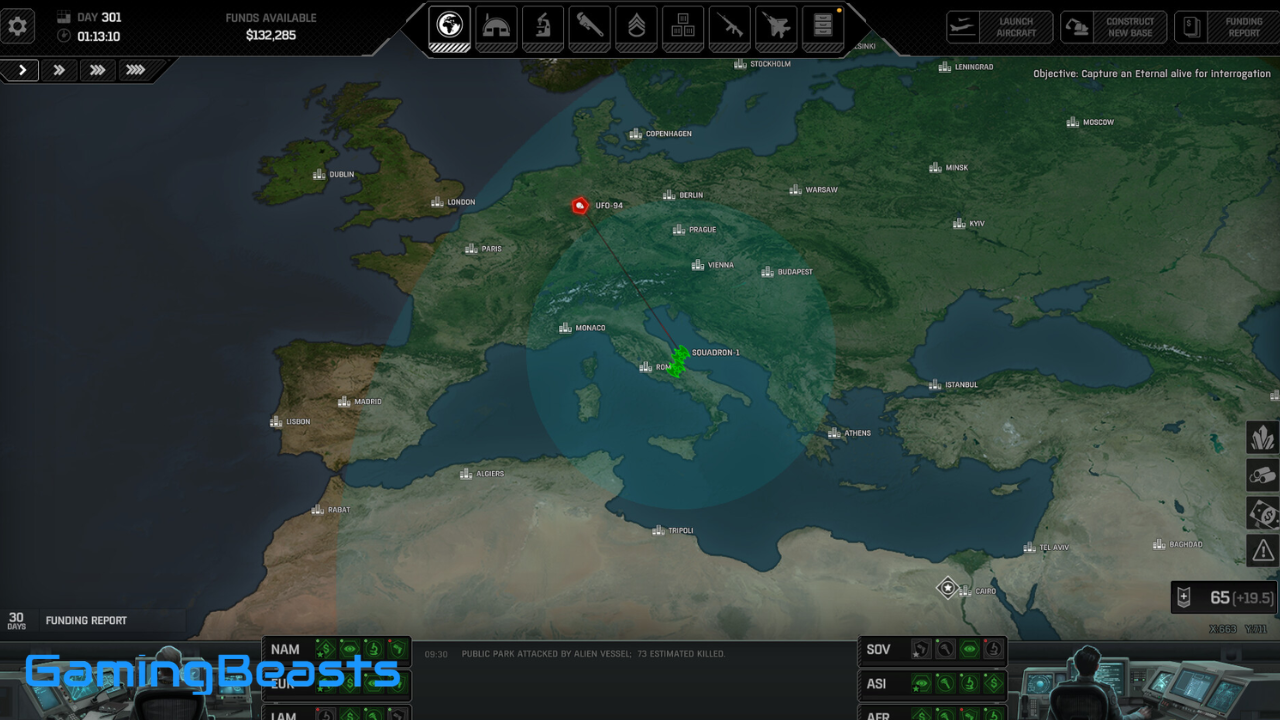Open the Engineering wrench tab
Screen dimensions: 1280x720
(590, 27)
